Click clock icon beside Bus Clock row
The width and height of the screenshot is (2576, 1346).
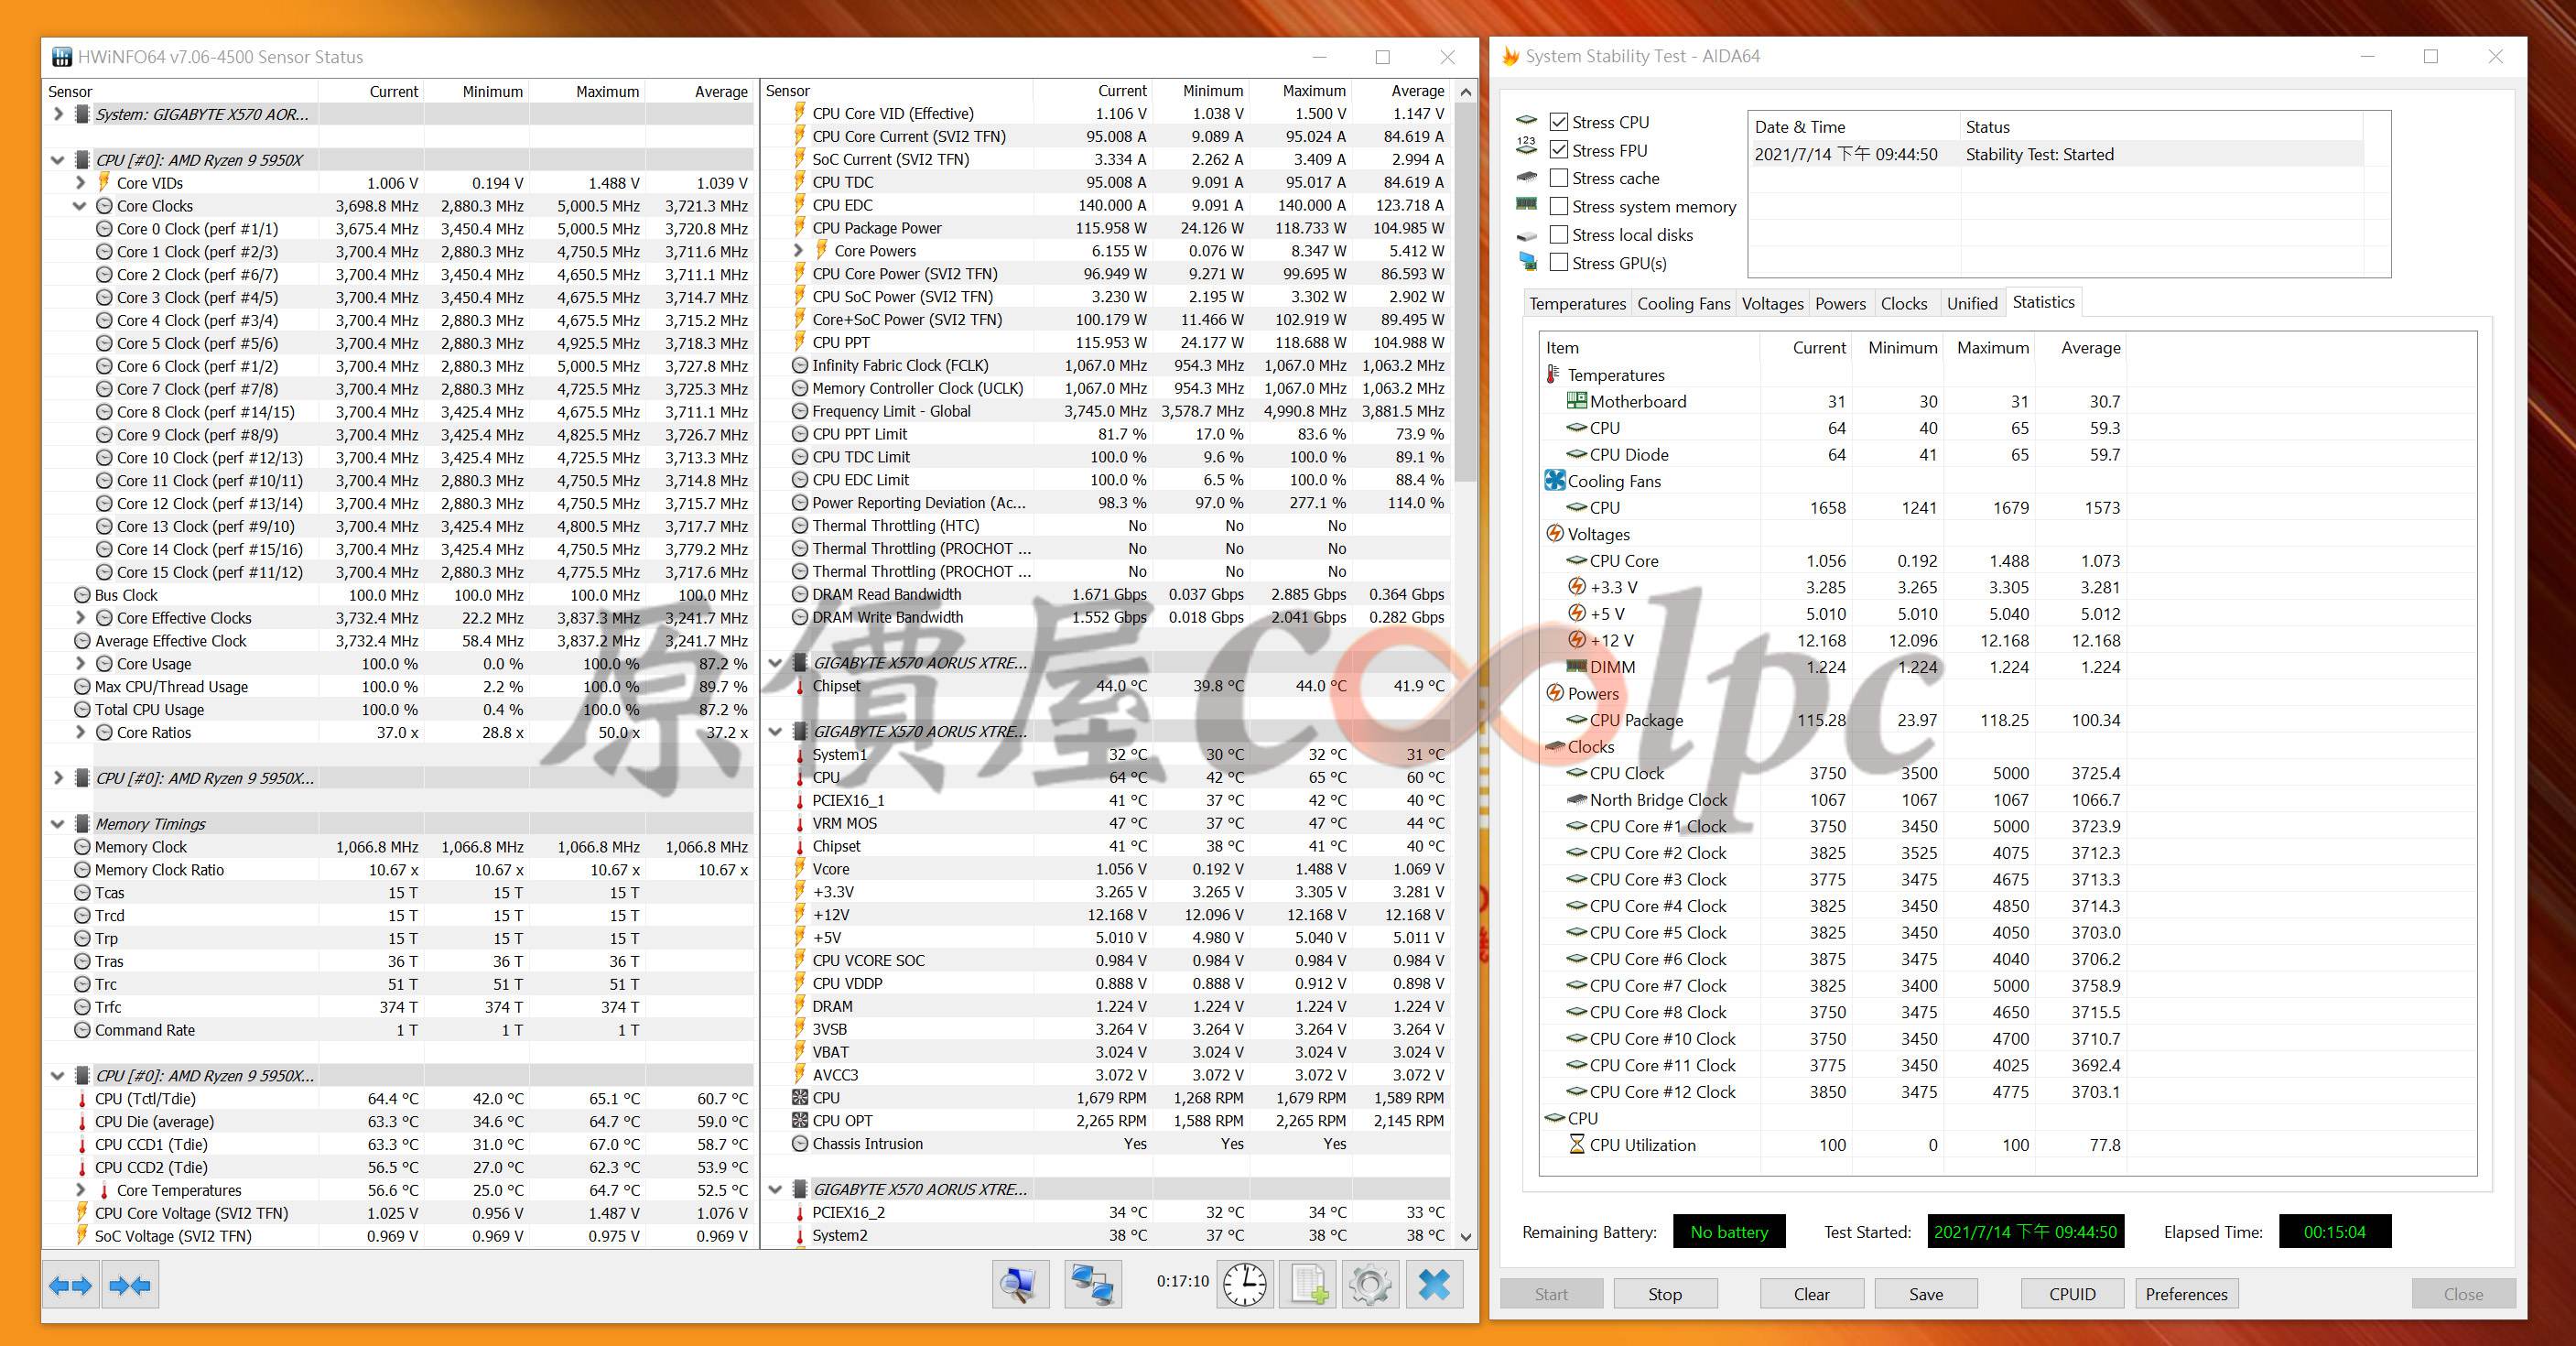(82, 595)
